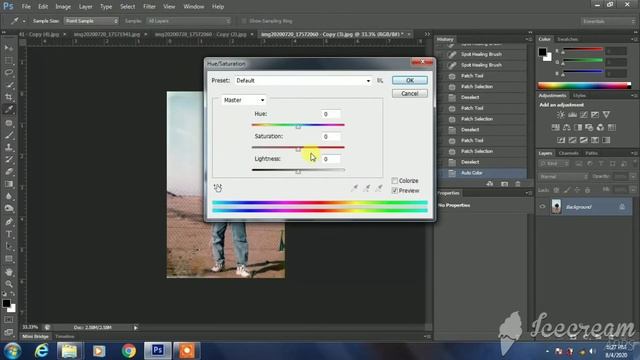This screenshot has width=640, height=360.
Task: Select the Lasso tool
Action: pyautogui.click(x=9, y=73)
